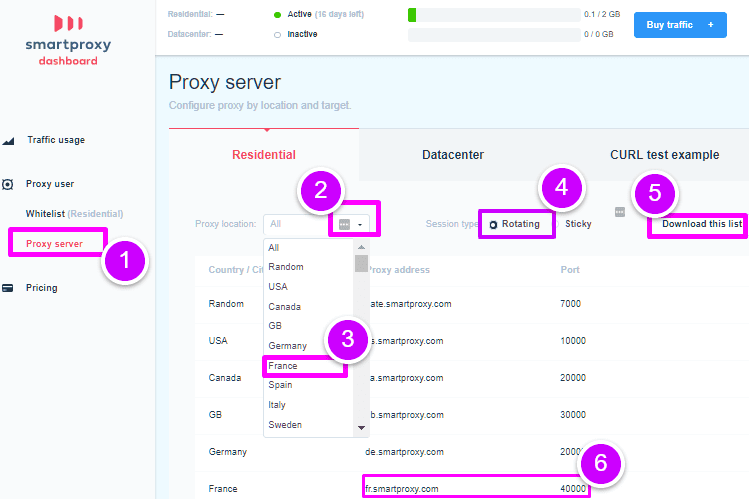This screenshot has height=499, width=749.
Task: Click the Buy traffic button
Action: point(680,25)
